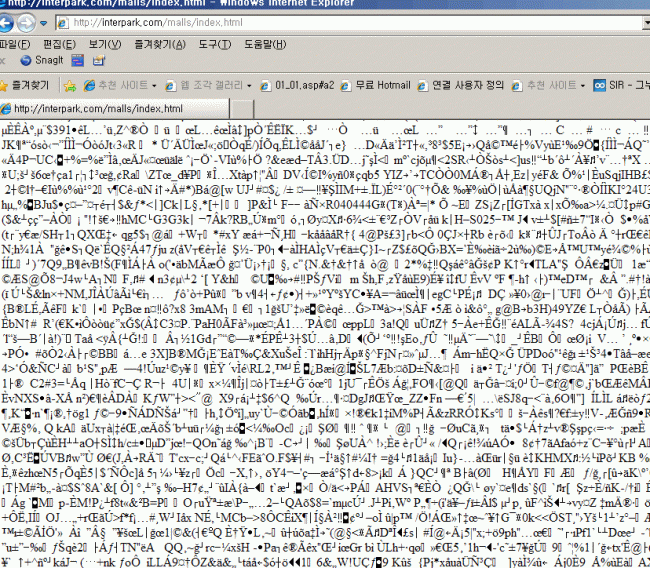The width and height of the screenshot is (650, 568).
Task: Open the 01_01.asp#a2 favorite link
Action: [297, 85]
